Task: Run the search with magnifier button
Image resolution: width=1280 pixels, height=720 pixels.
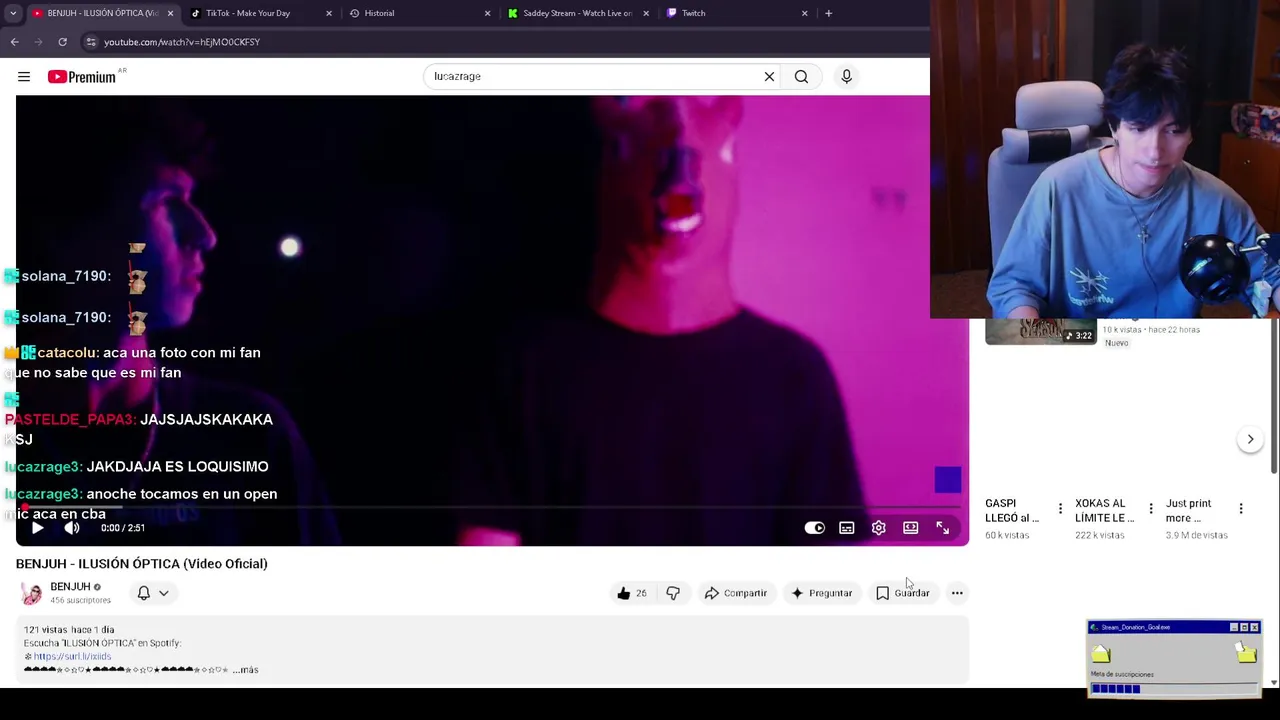Action: coord(801,76)
